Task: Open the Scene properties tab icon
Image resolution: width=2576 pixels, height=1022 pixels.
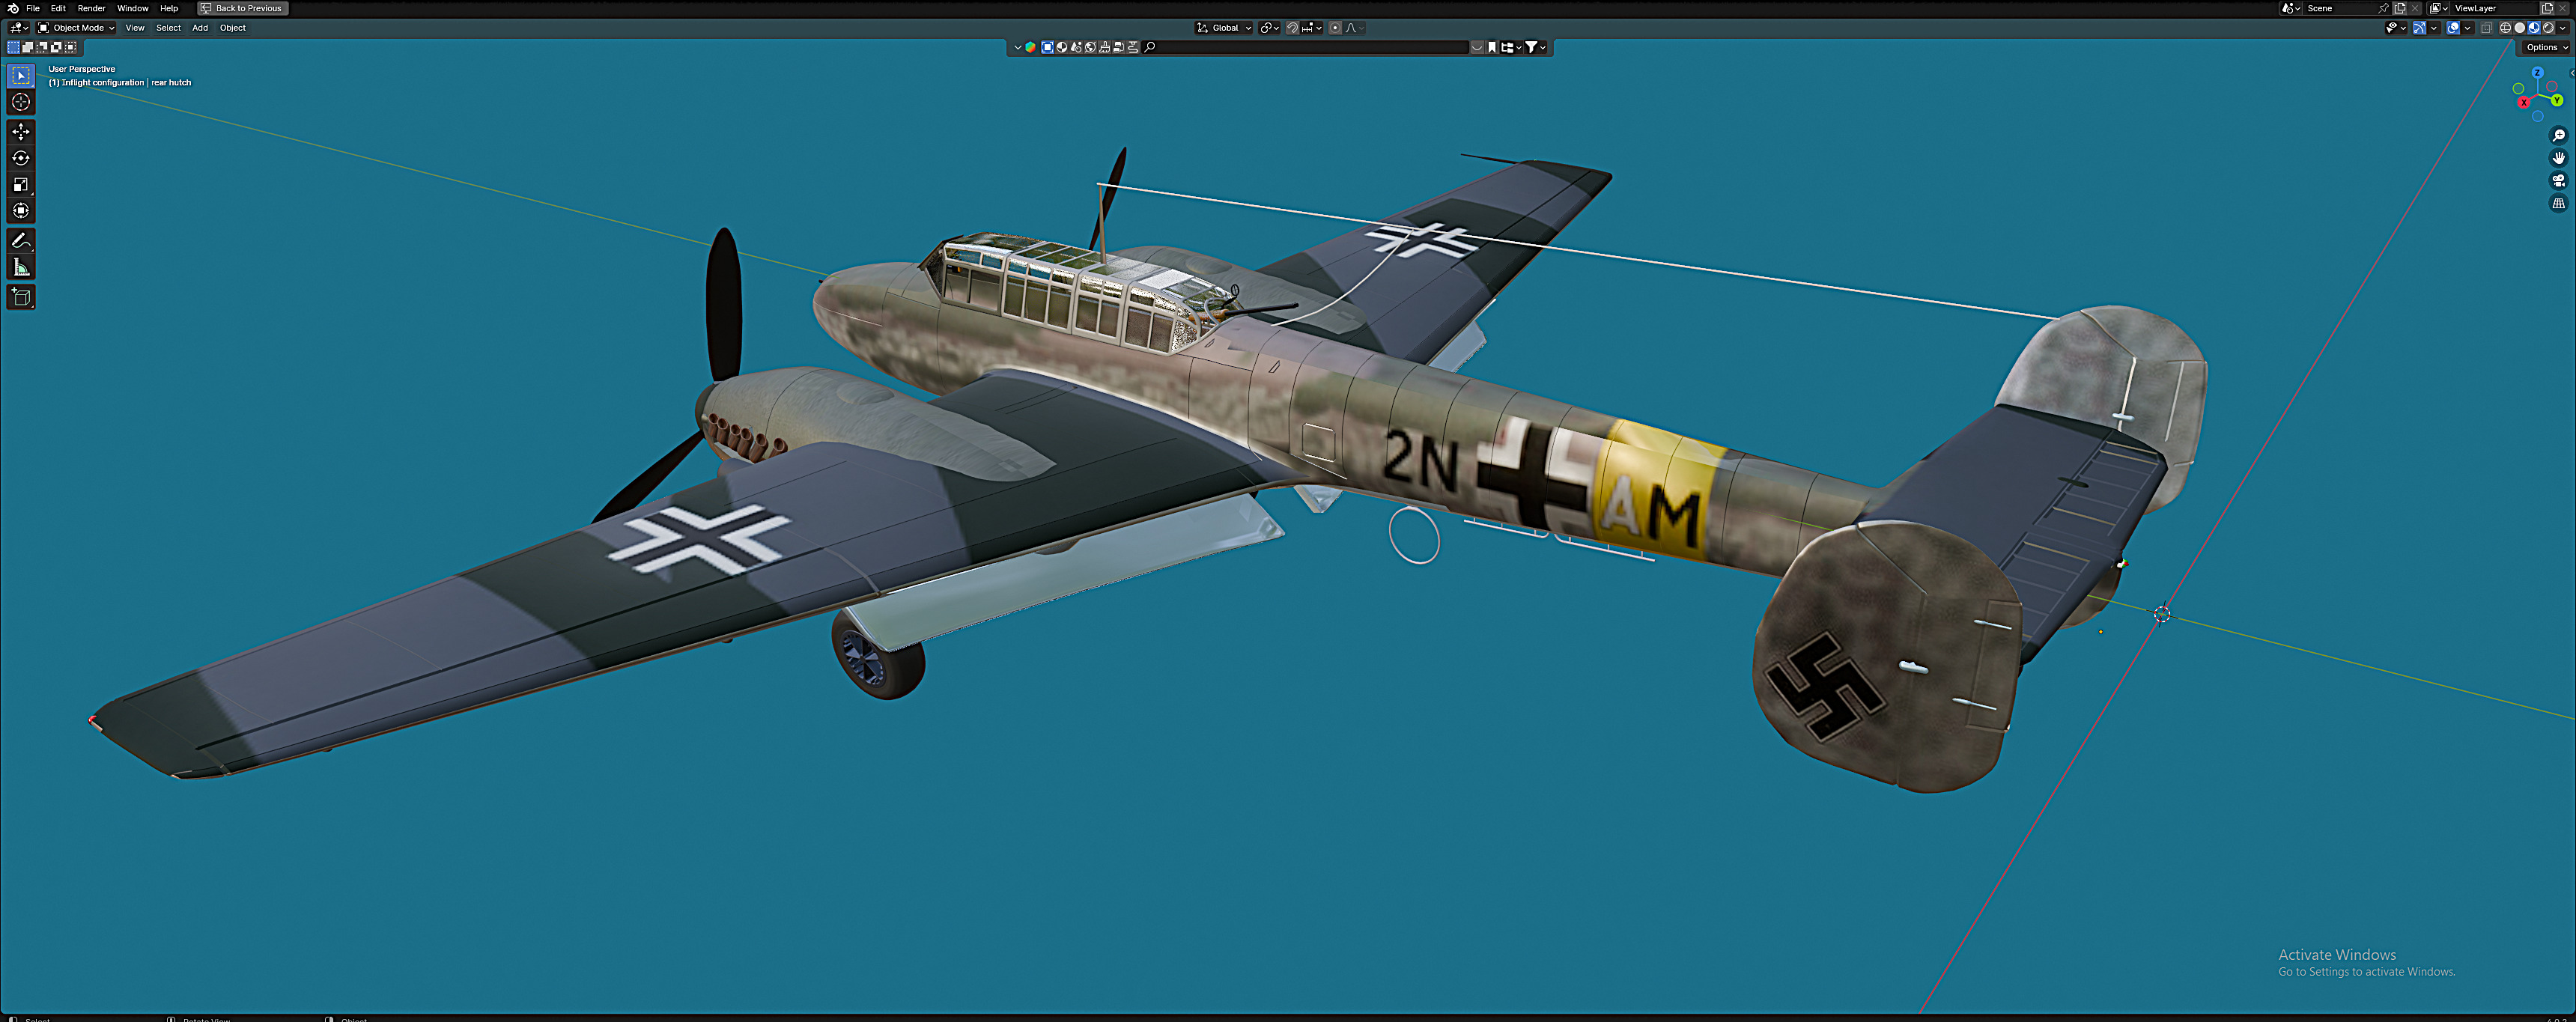Action: 1076,47
